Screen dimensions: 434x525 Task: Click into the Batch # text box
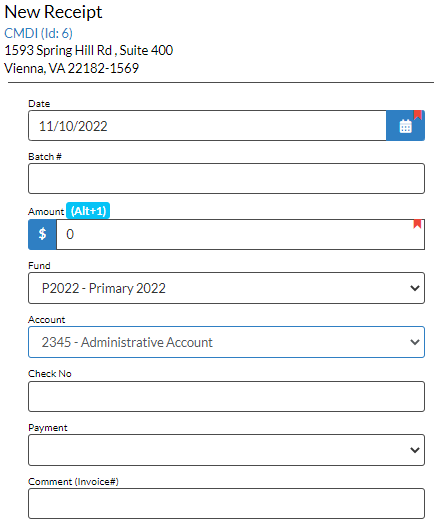[226, 178]
